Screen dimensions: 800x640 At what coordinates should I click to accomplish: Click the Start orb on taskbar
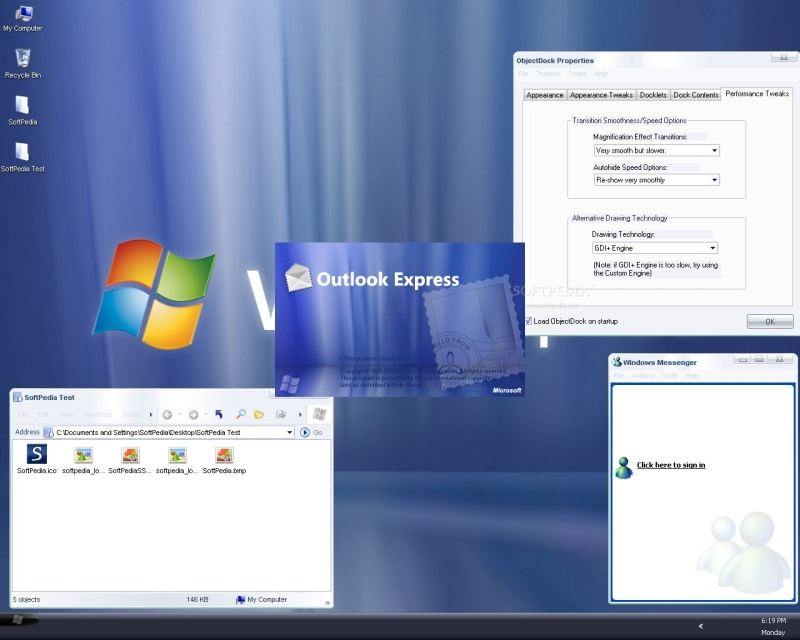[18, 620]
